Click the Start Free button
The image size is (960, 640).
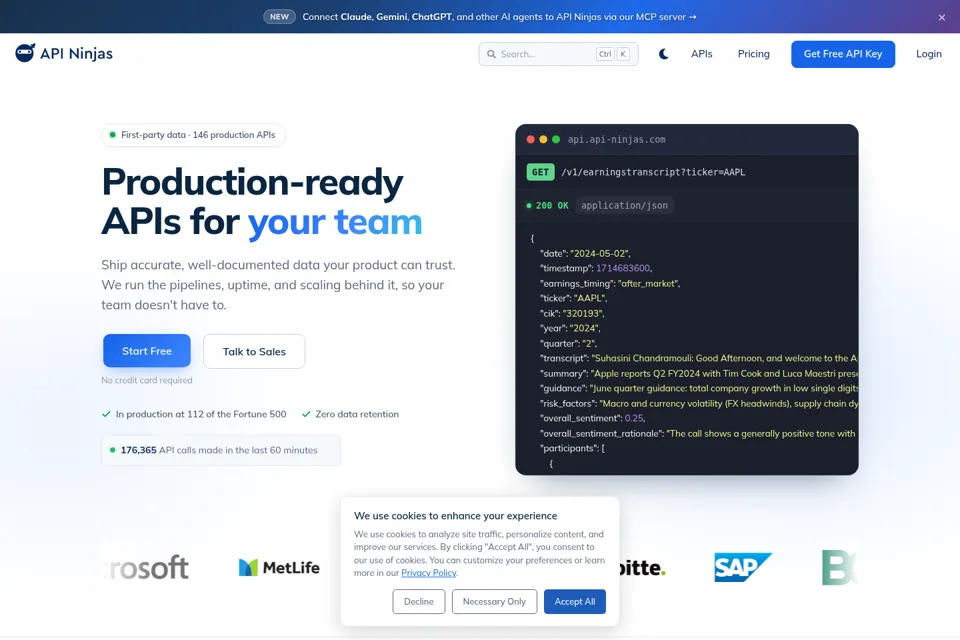click(x=147, y=351)
